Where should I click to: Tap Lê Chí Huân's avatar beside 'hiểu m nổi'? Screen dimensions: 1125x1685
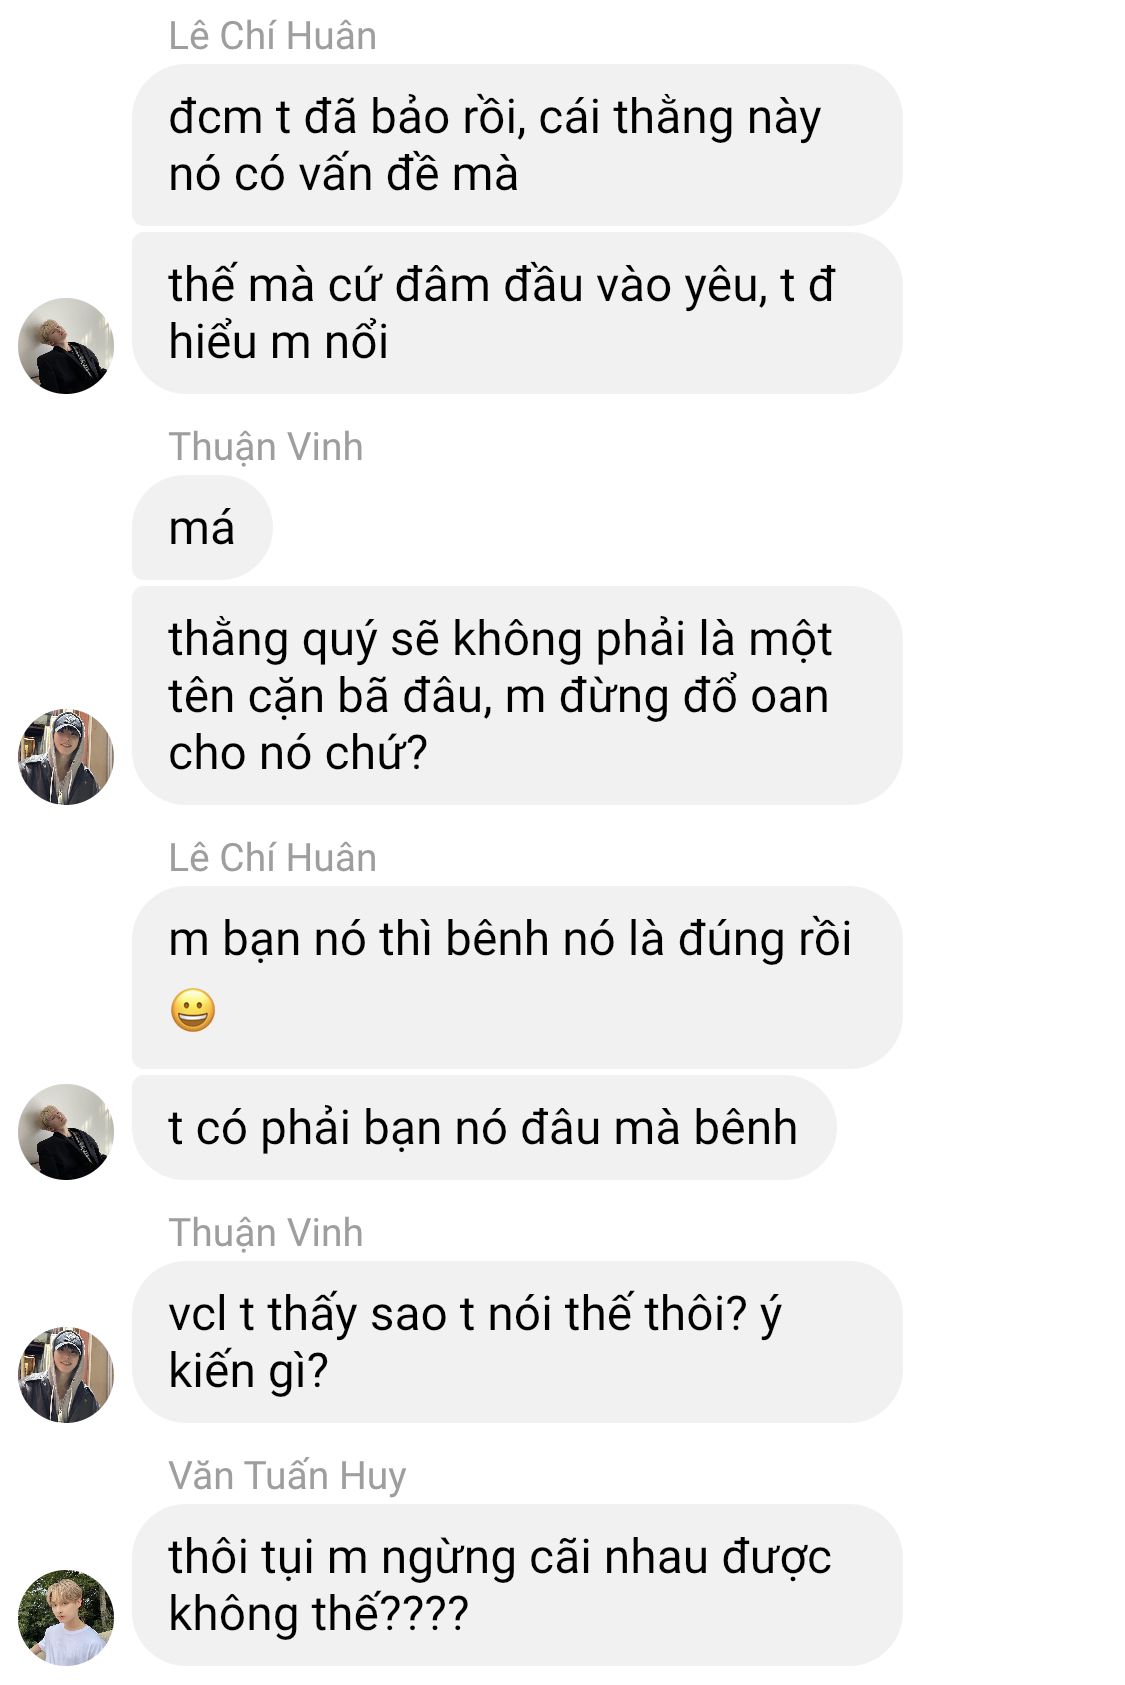(66, 346)
